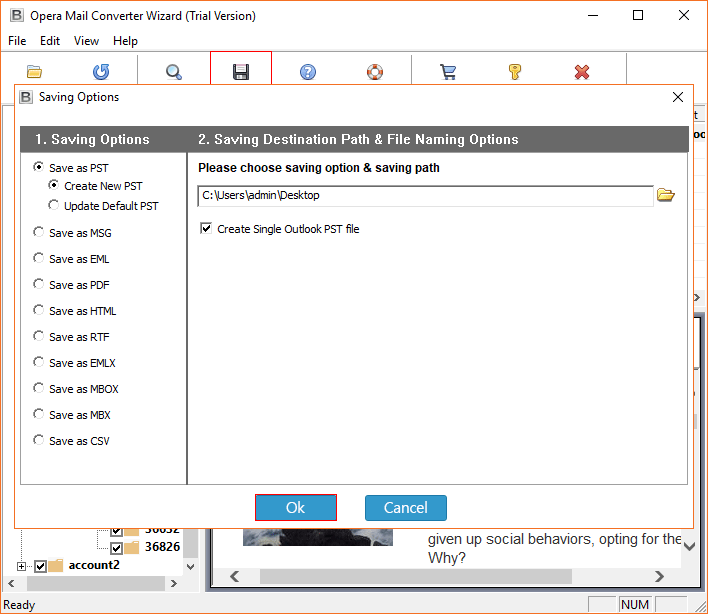Maximize the Opera Mail Converter window

[x=638, y=15]
